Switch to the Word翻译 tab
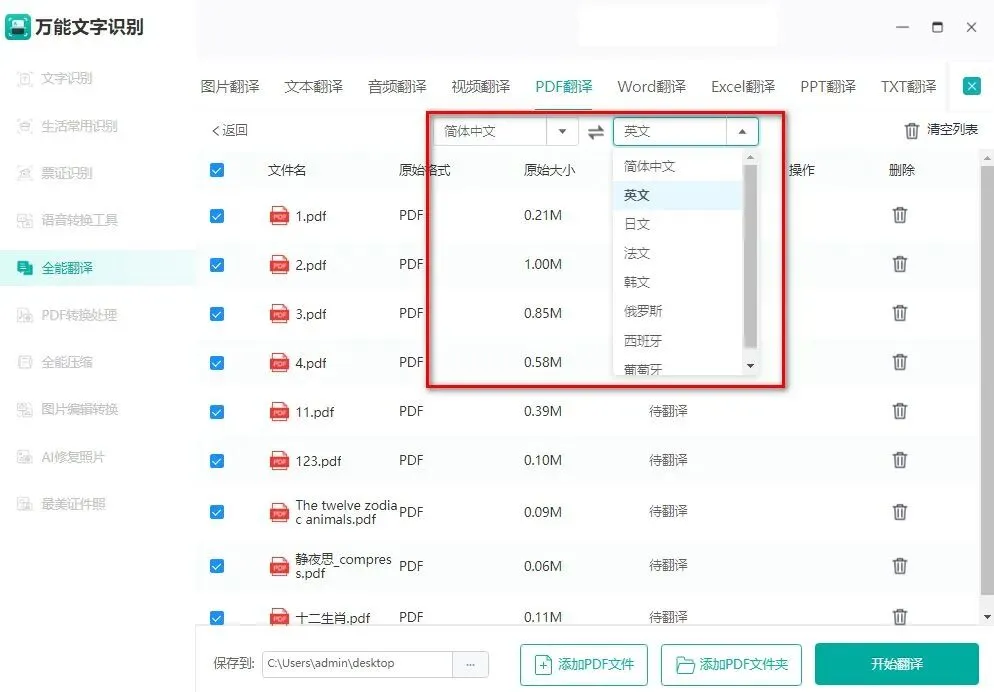Viewport: 994px width, 692px height. point(652,86)
